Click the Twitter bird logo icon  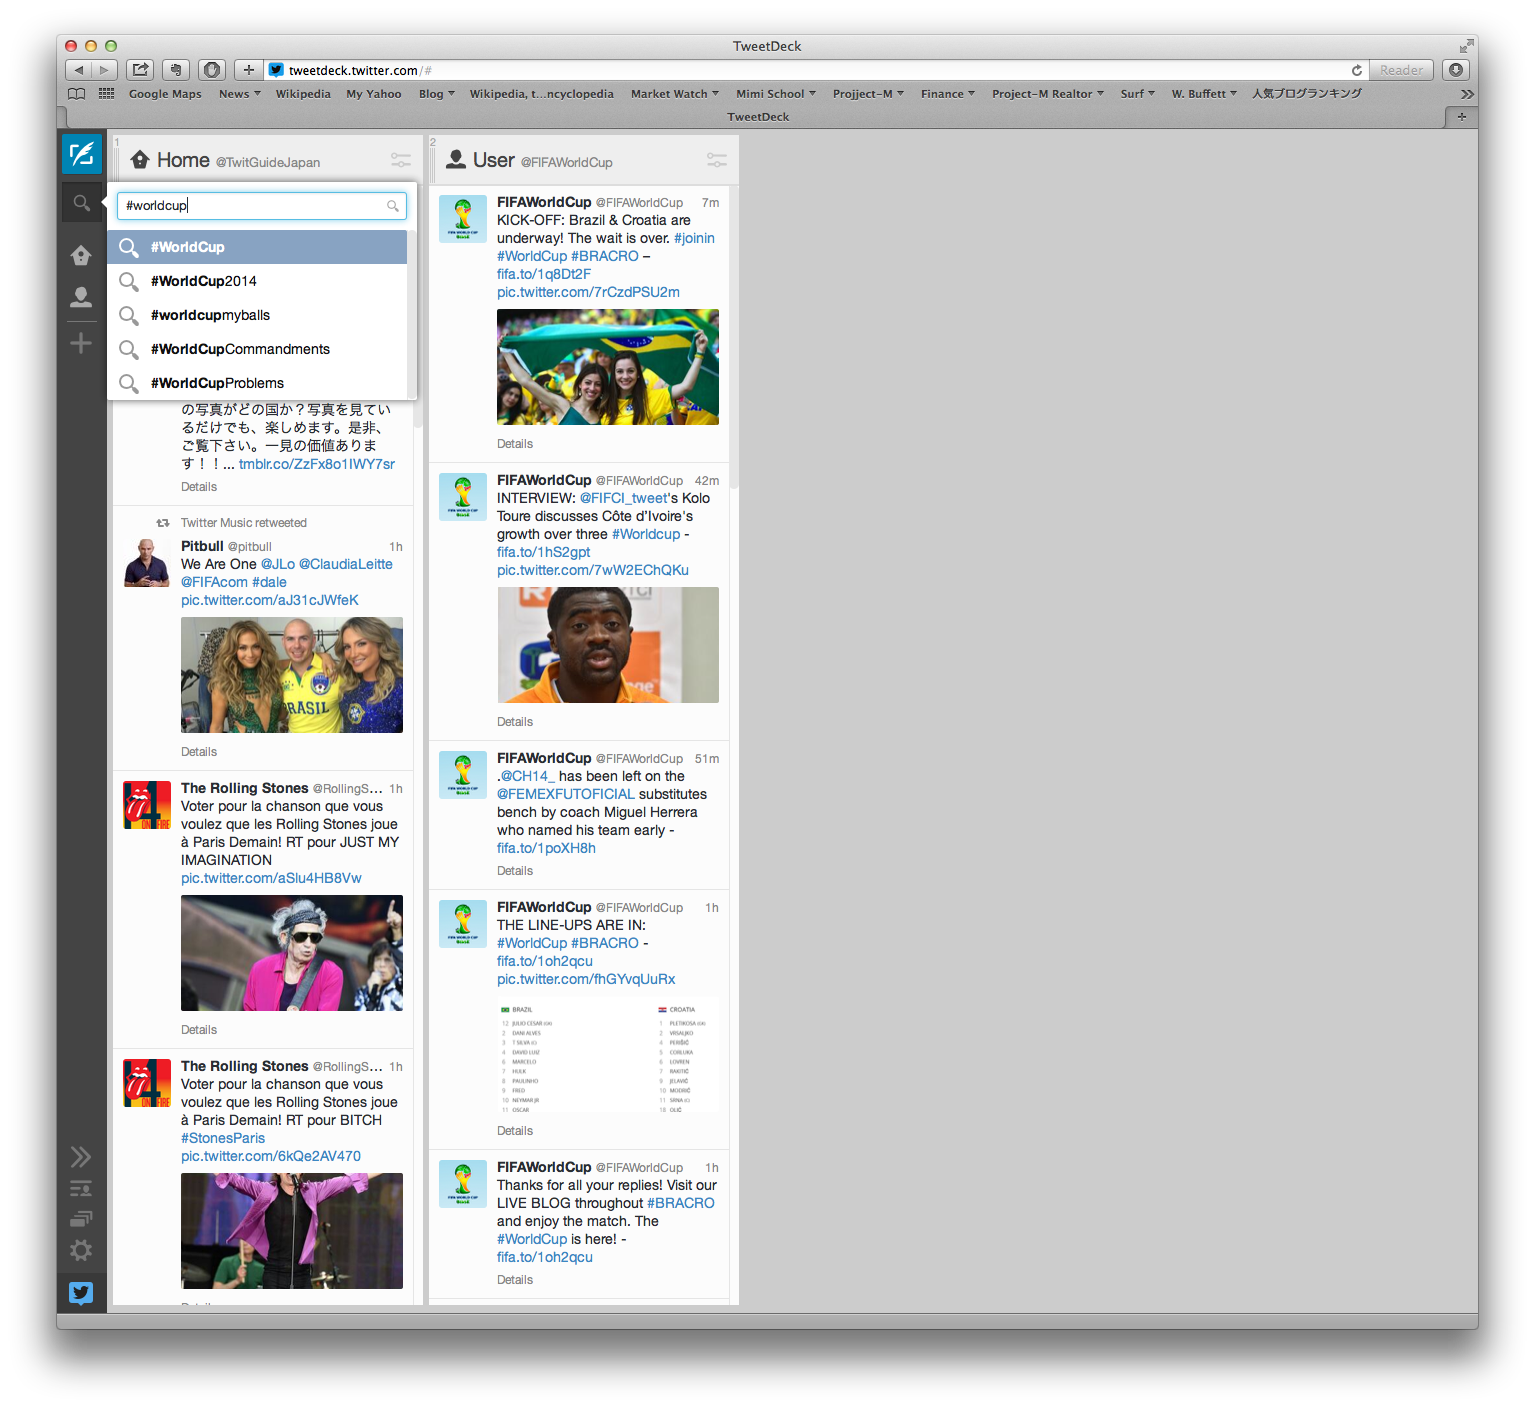click(81, 1293)
